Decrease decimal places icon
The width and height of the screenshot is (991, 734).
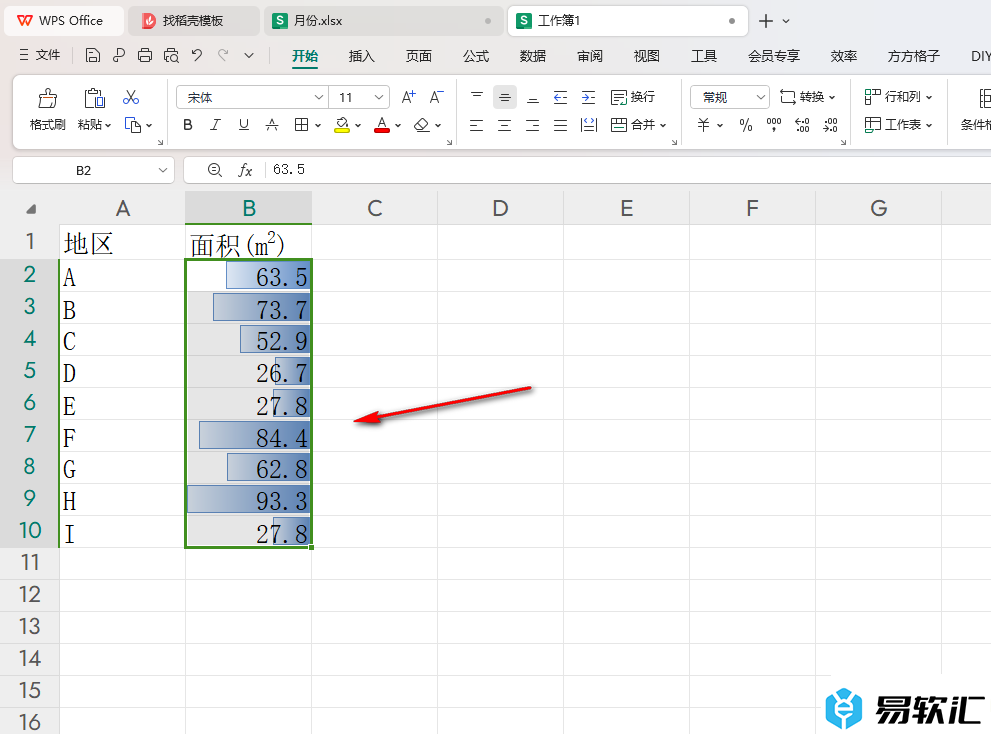pyautogui.click(x=830, y=125)
